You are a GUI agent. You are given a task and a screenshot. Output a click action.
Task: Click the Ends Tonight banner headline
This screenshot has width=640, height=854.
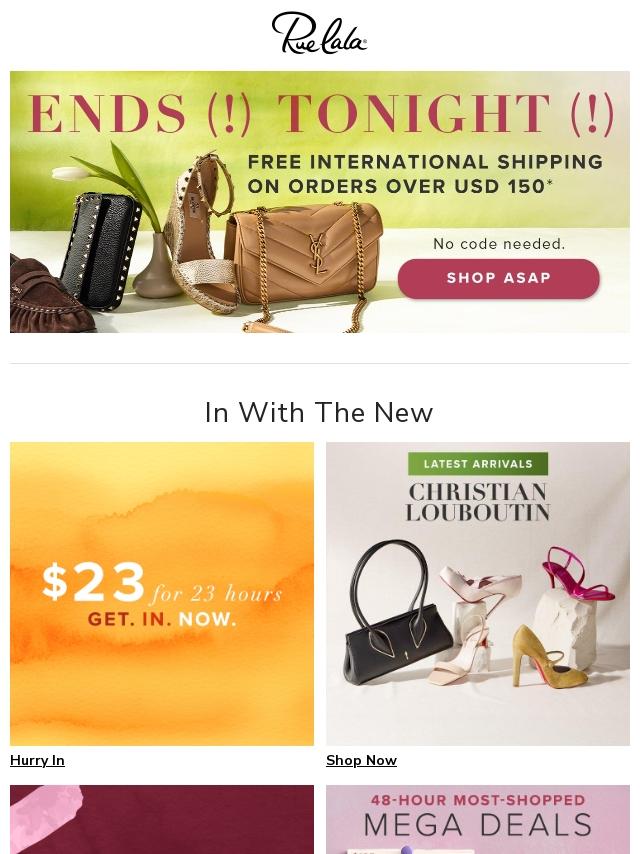point(320,114)
